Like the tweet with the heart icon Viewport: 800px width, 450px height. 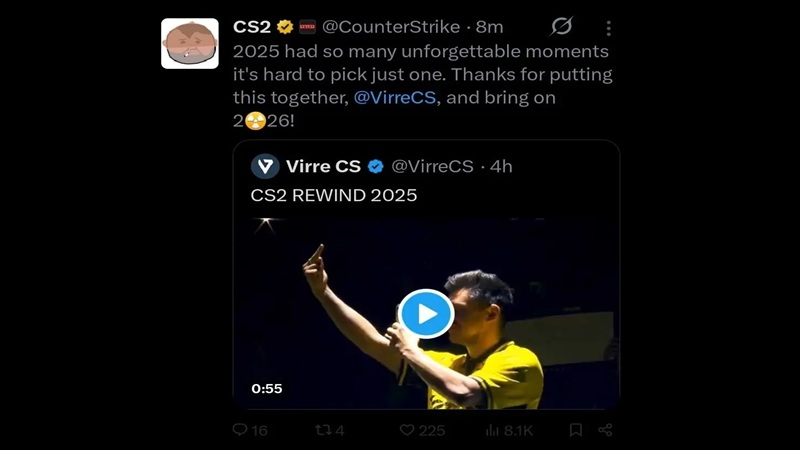click(x=407, y=430)
